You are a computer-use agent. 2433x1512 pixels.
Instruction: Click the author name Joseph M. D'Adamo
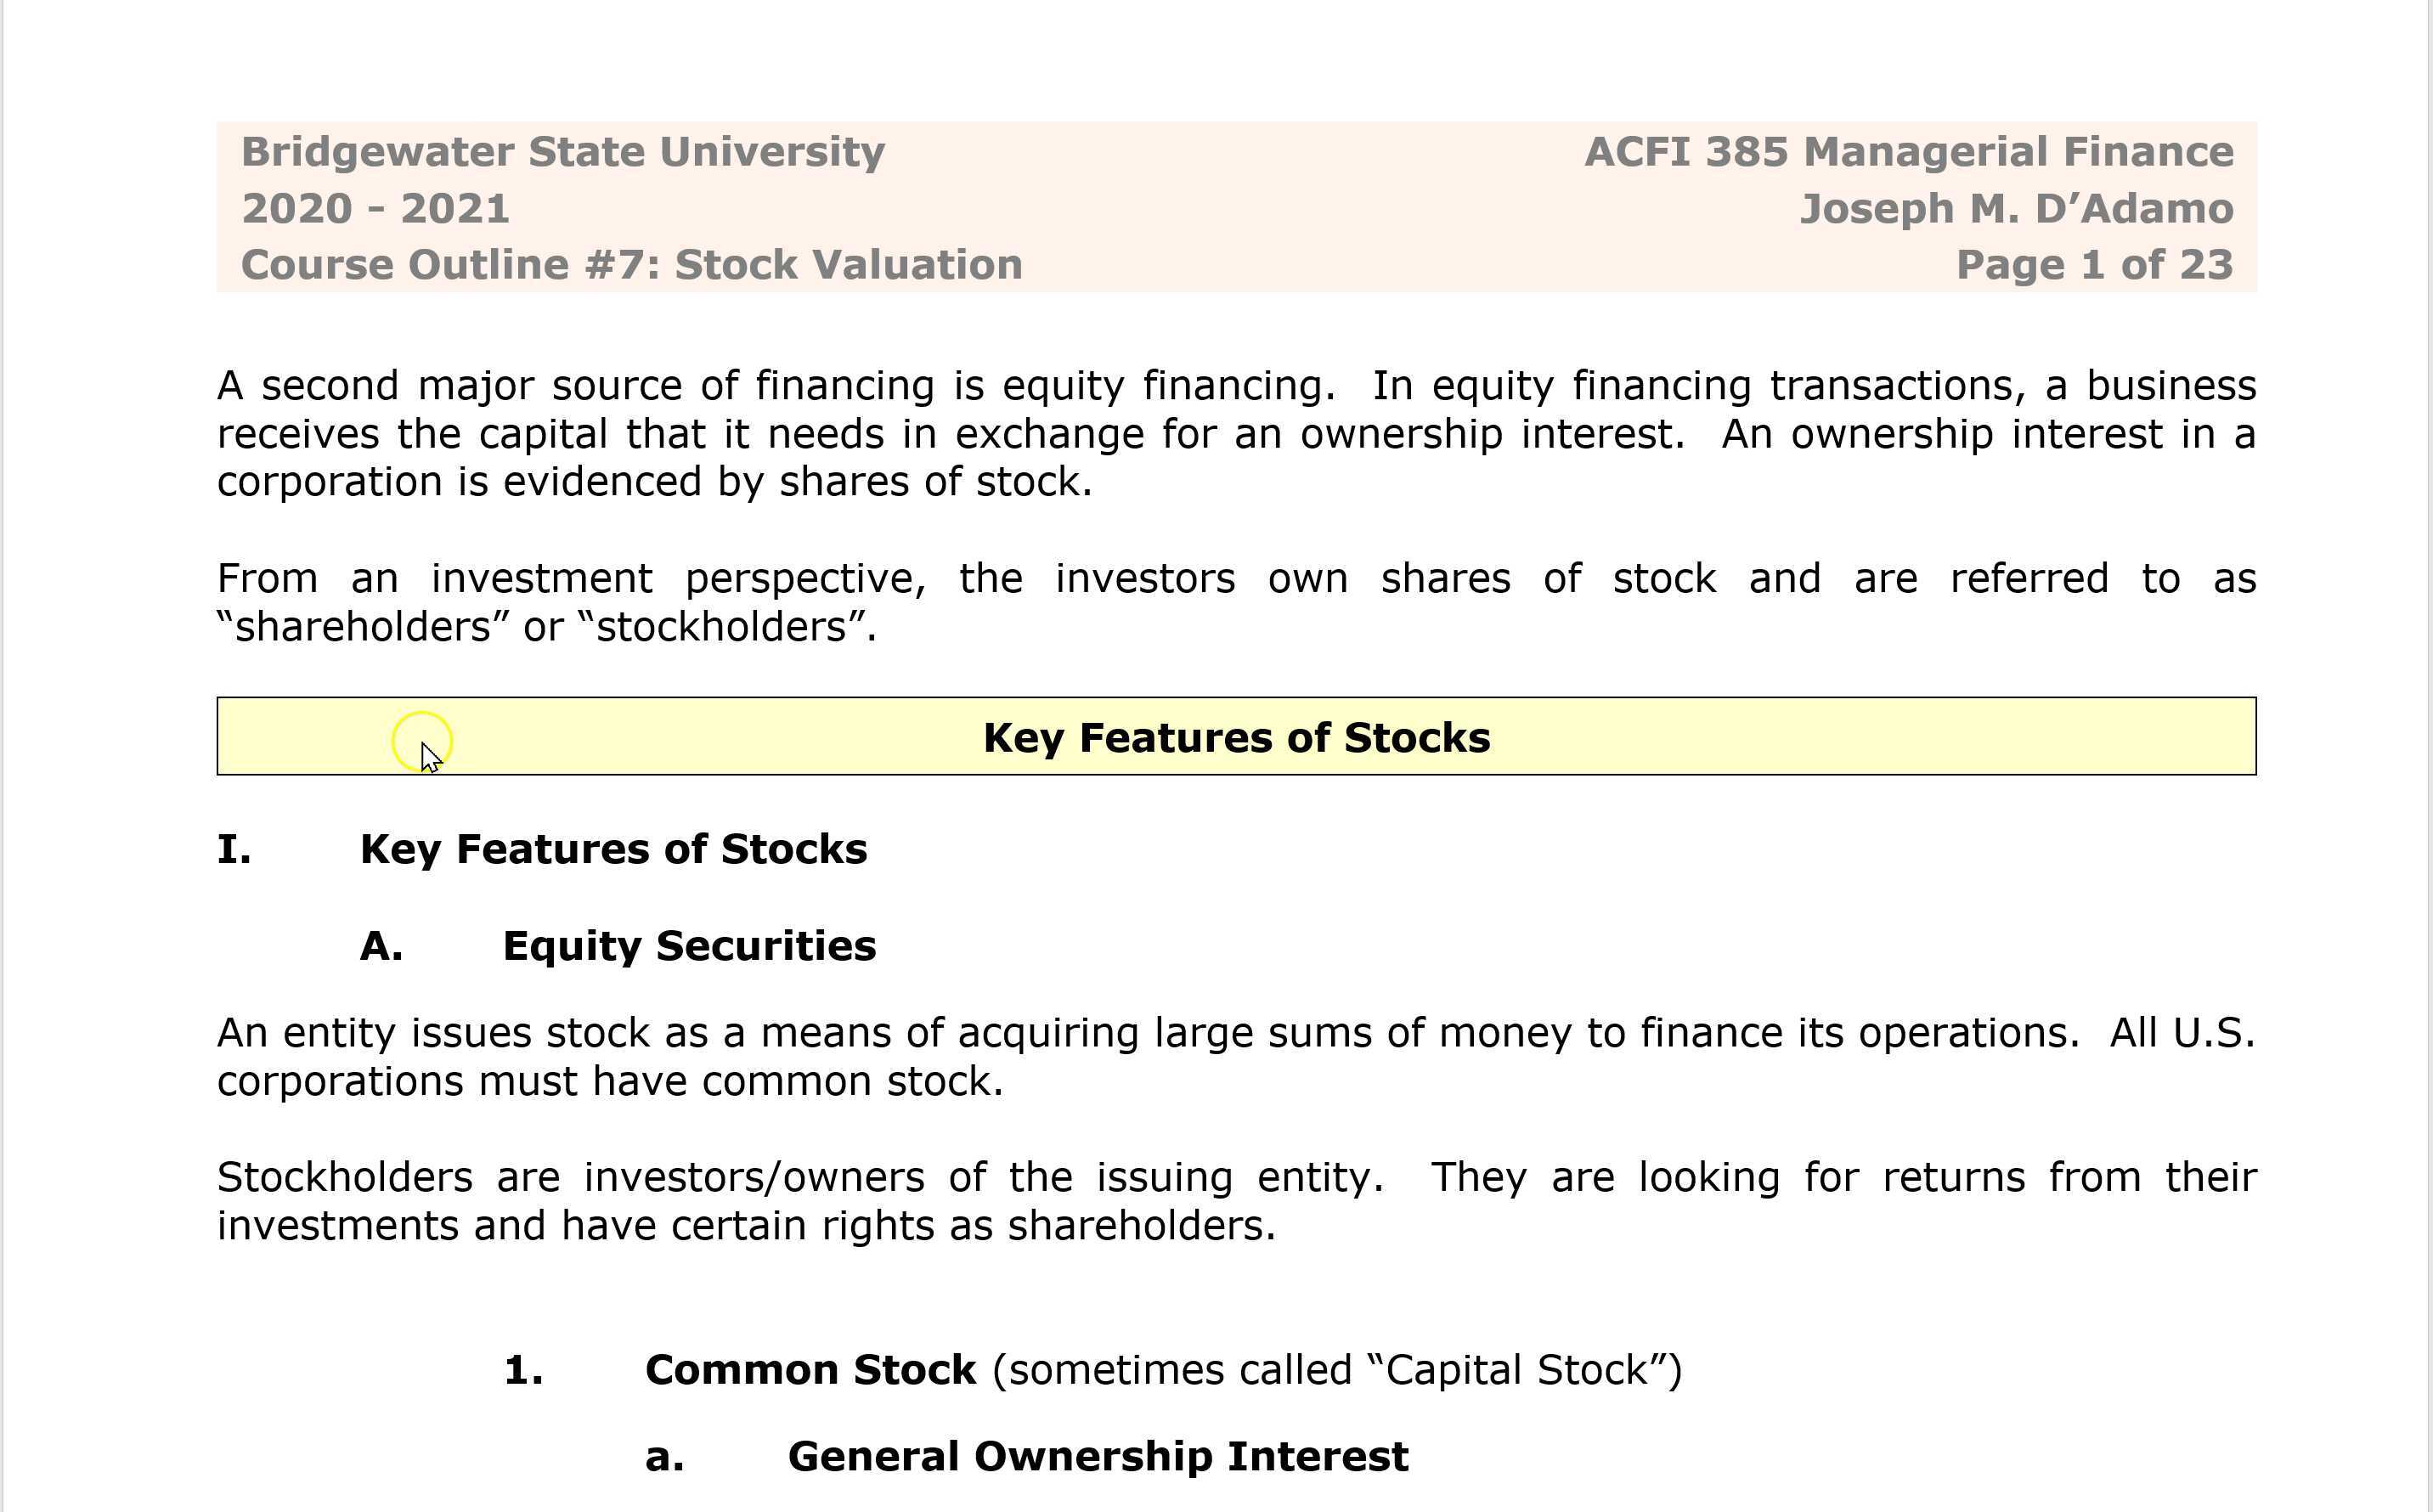click(x=2015, y=209)
